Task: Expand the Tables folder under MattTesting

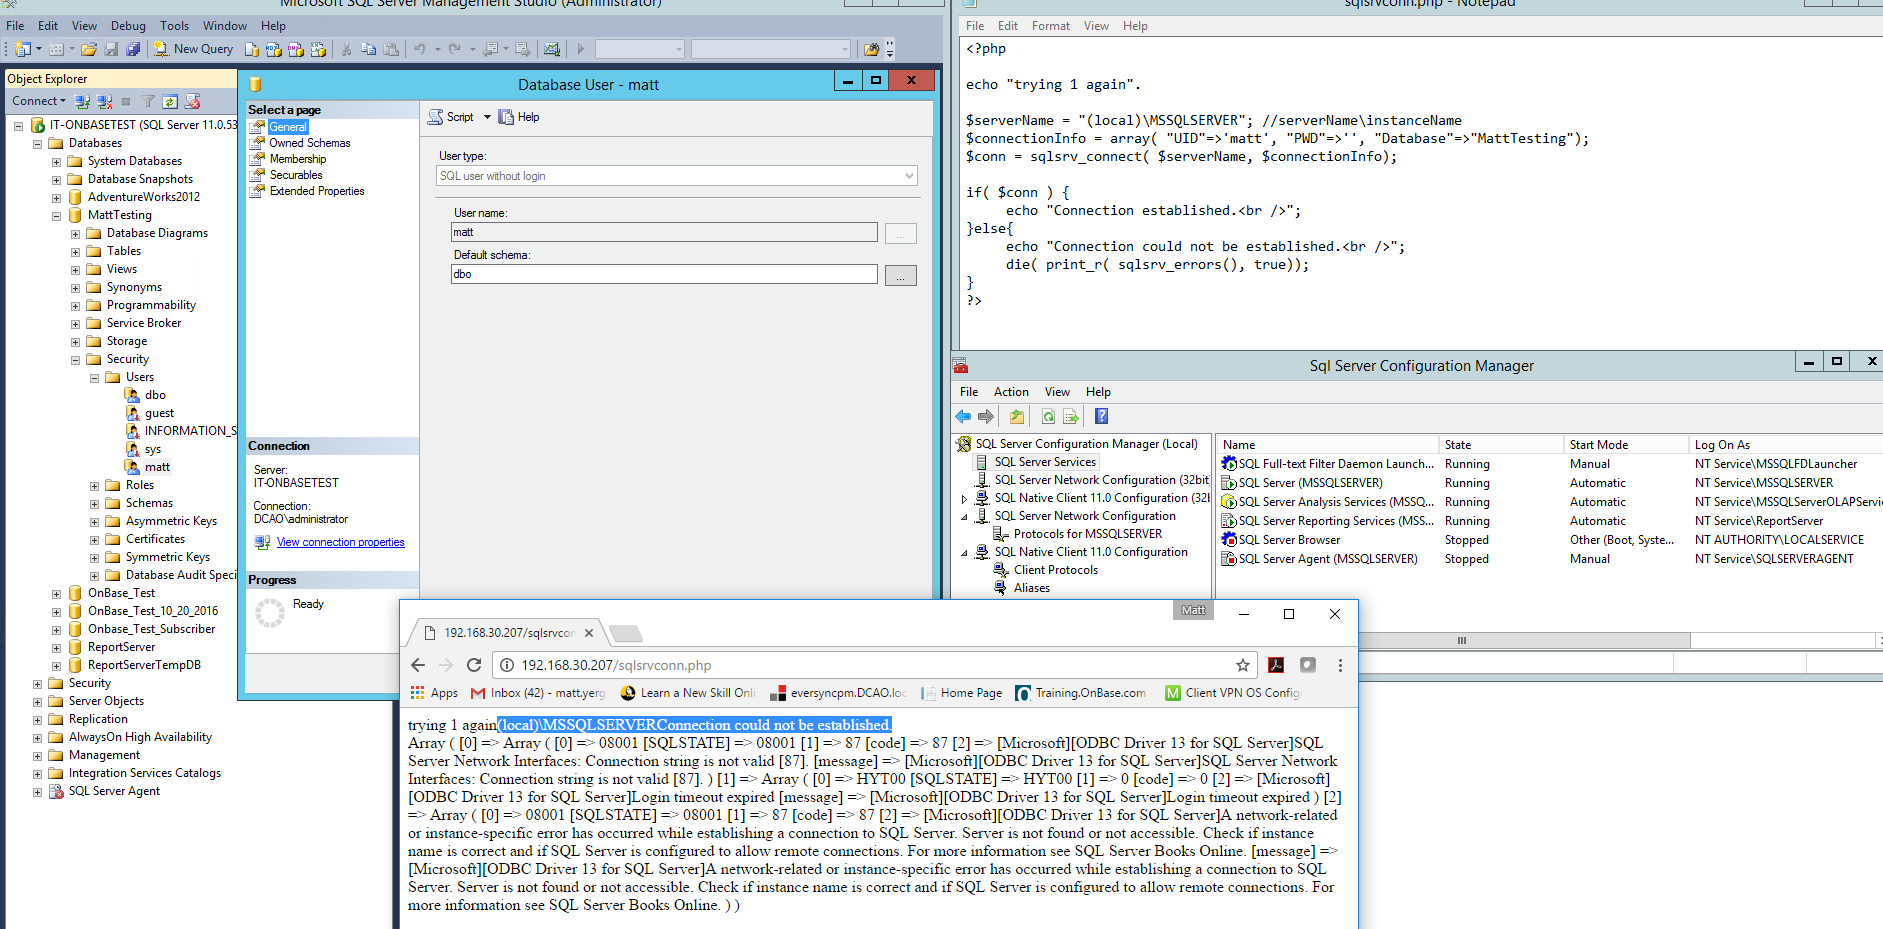Action: [x=75, y=251]
